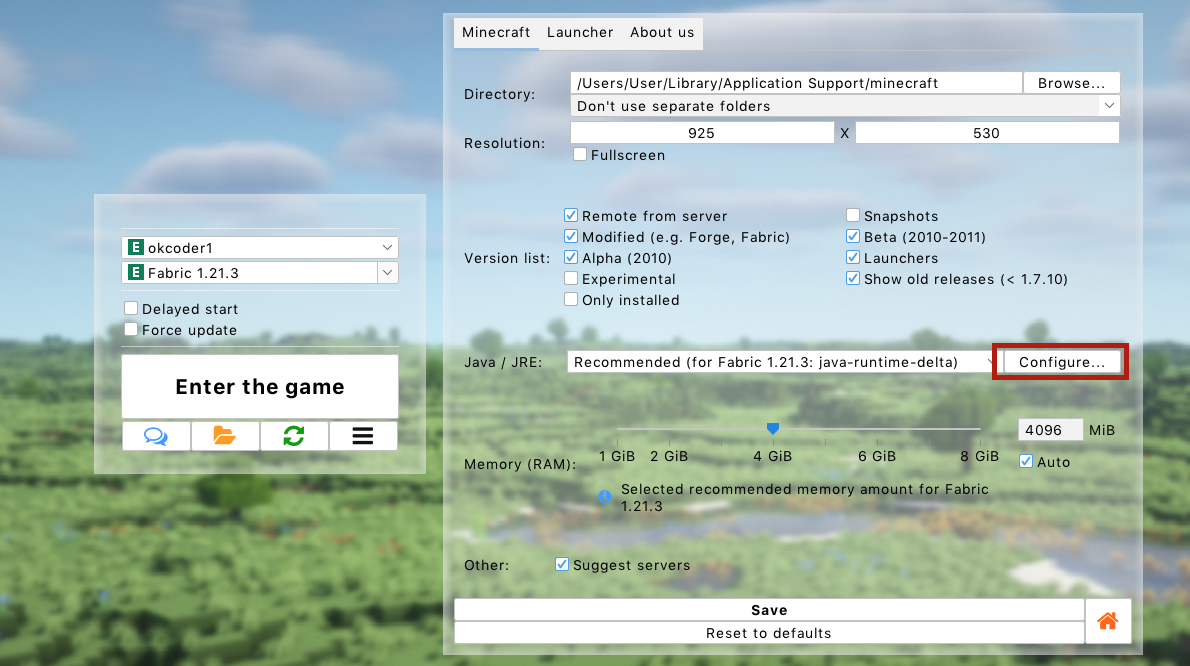Click the green refresh icon button
Viewport: 1190px width, 666px height.
tap(294, 436)
